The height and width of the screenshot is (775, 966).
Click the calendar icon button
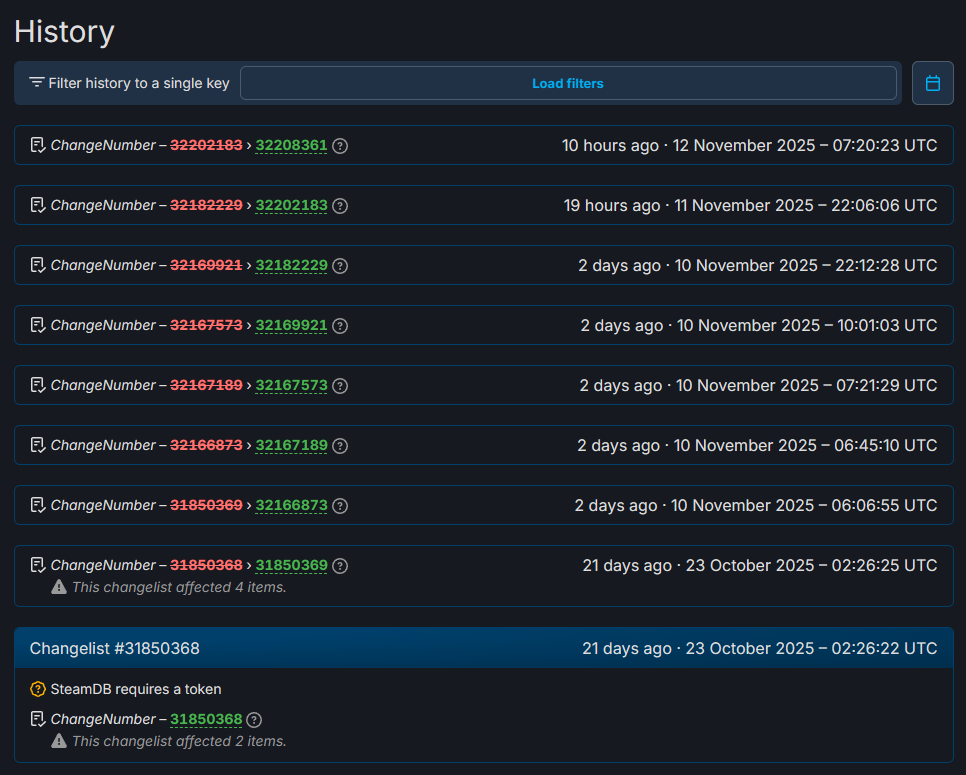coord(932,83)
